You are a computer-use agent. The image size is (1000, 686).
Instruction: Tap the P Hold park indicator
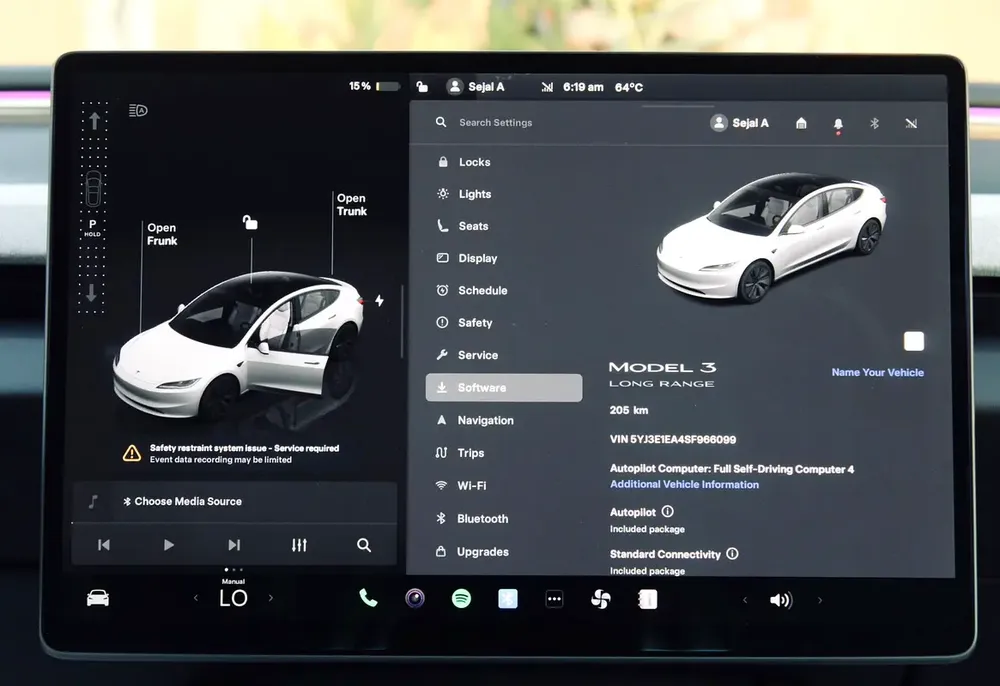[92, 228]
